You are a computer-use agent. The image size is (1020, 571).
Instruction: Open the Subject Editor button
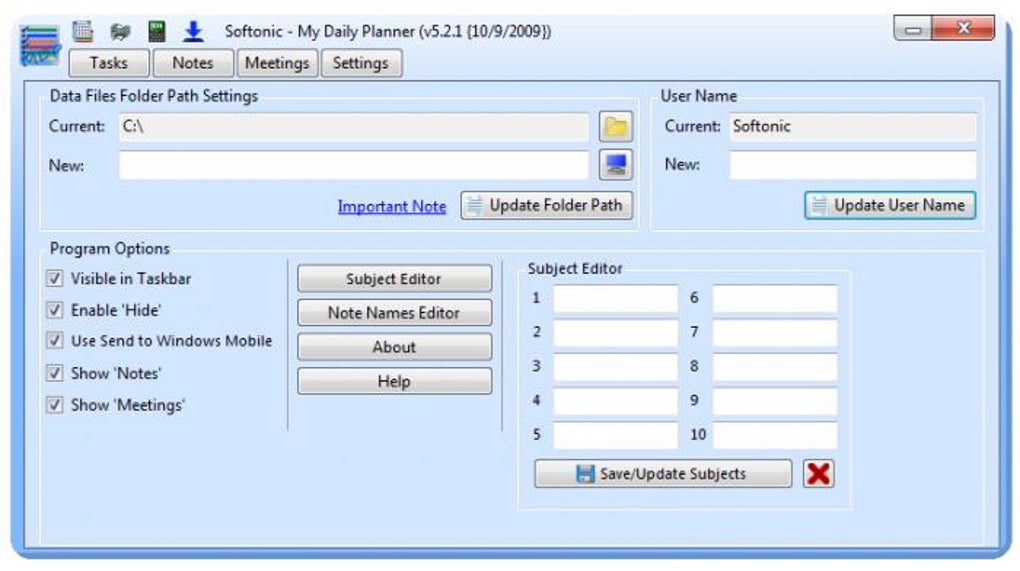[394, 279]
